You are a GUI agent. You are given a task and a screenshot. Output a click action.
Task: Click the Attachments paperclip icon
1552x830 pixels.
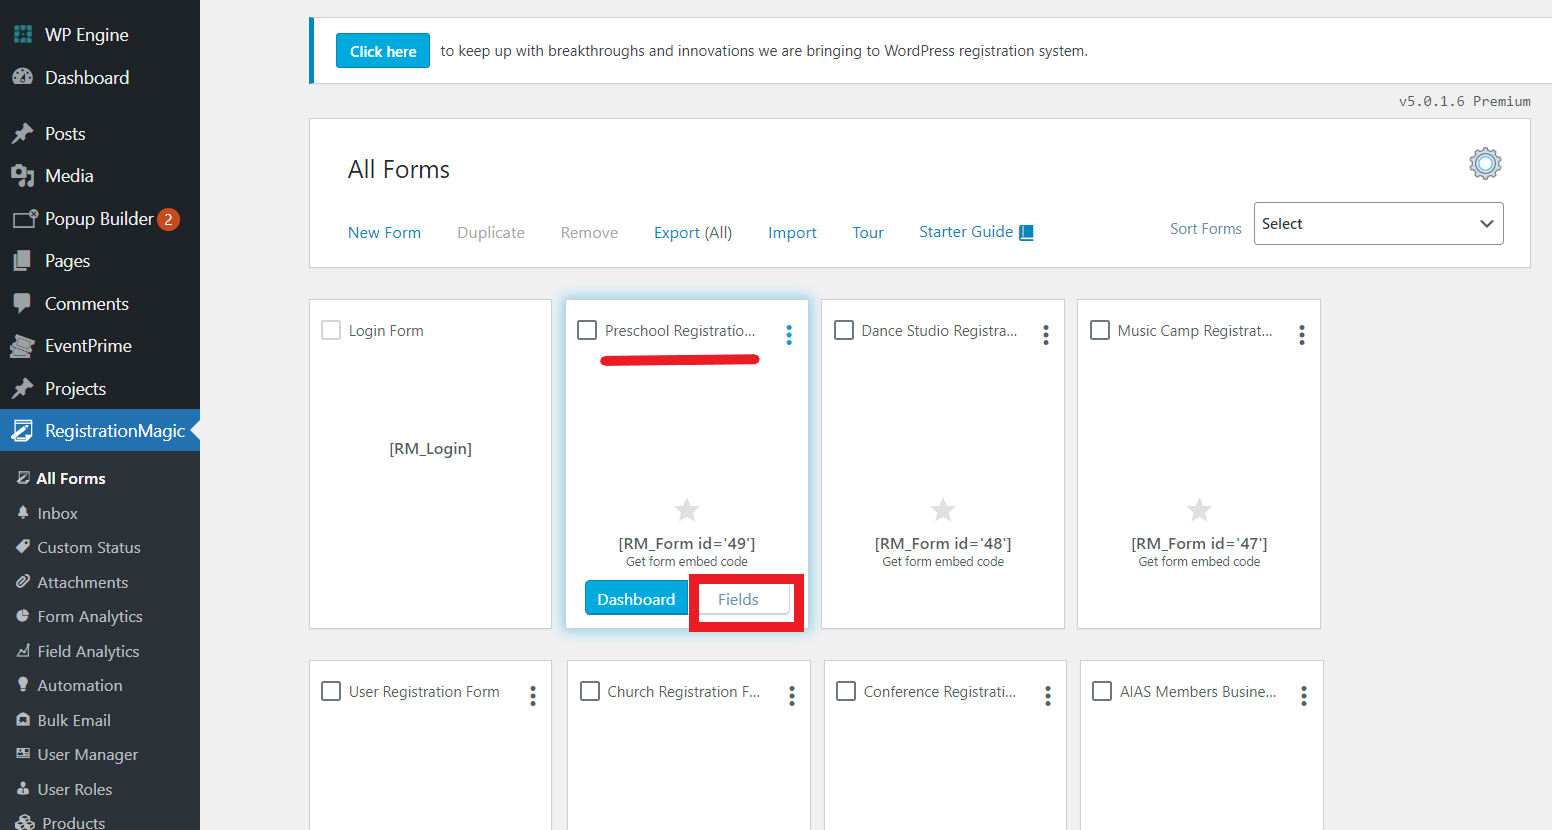(x=23, y=581)
